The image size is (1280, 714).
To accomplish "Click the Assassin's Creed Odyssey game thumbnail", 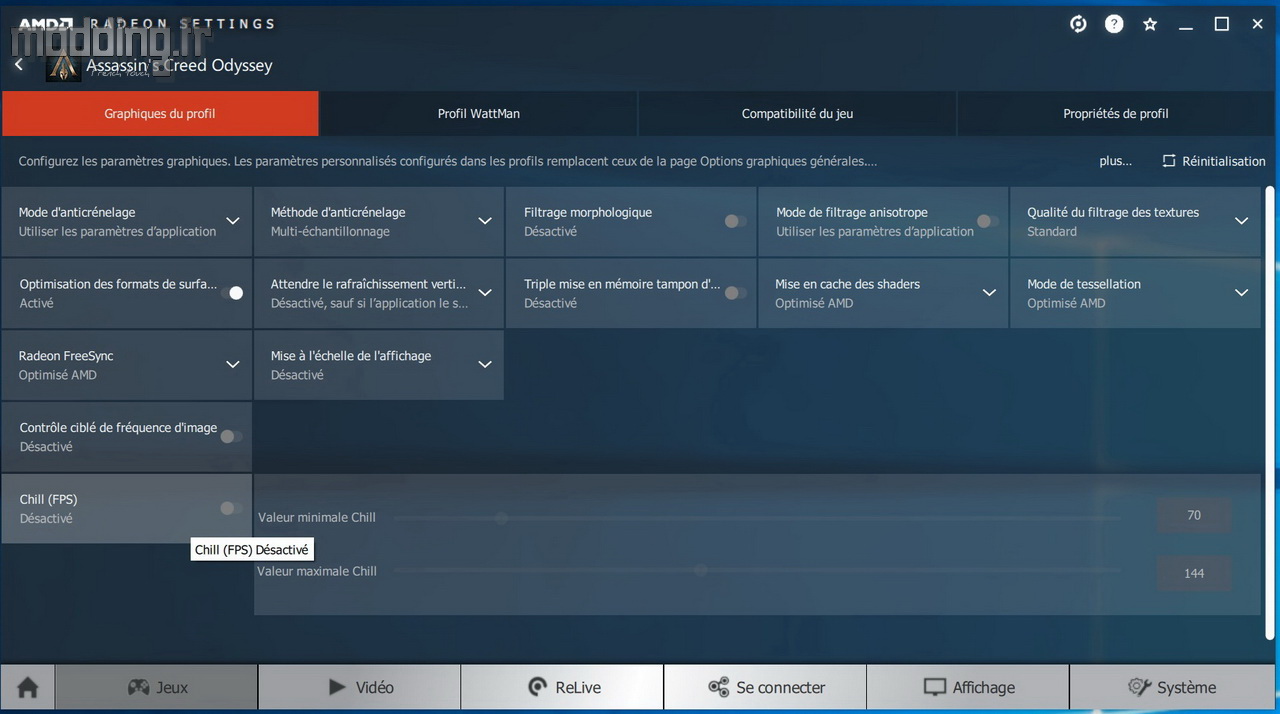I will [x=63, y=67].
